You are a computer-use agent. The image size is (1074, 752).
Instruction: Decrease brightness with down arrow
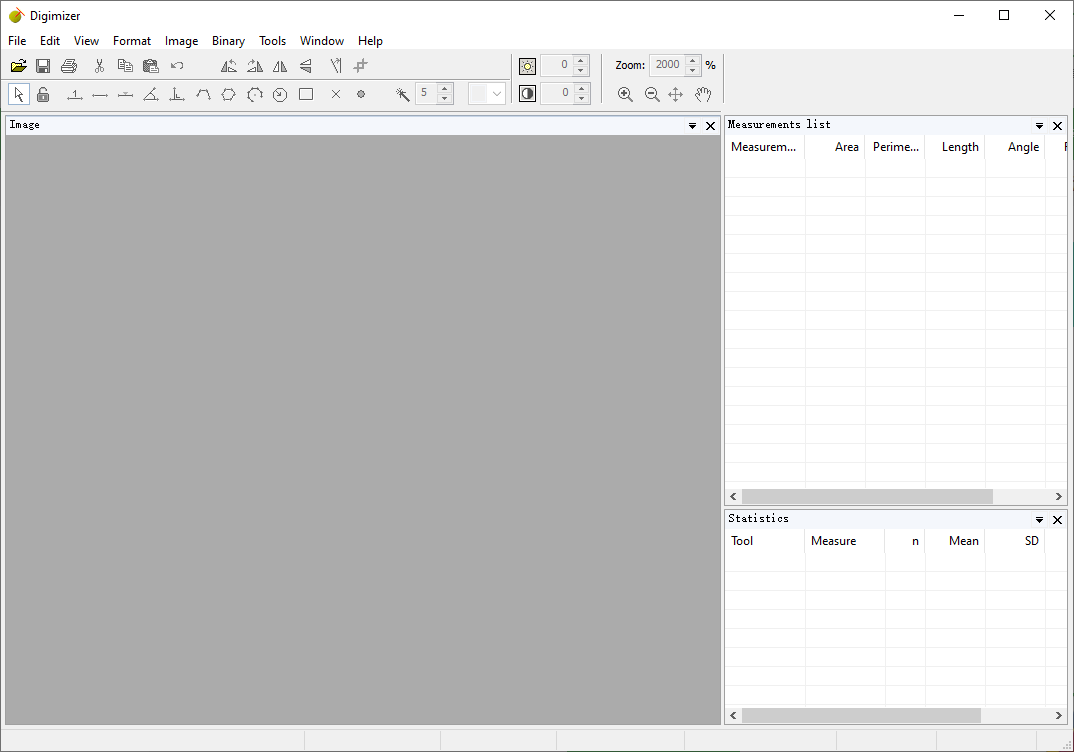click(x=581, y=71)
